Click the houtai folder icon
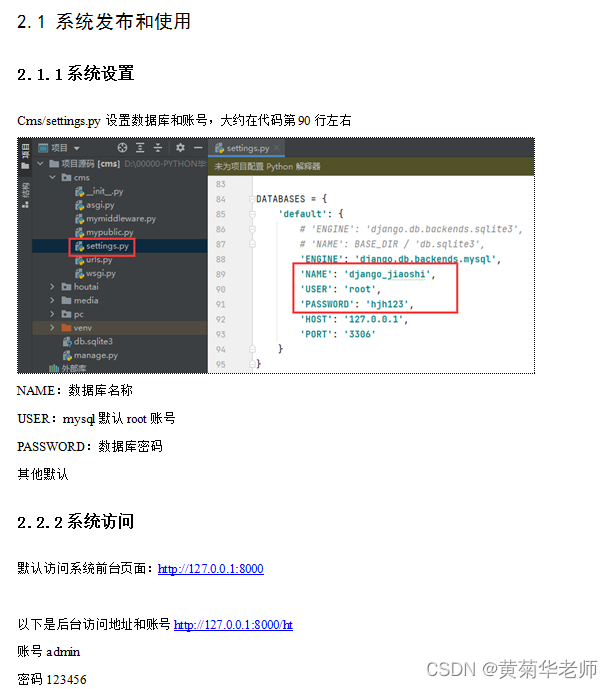613x689 pixels. click(66, 286)
